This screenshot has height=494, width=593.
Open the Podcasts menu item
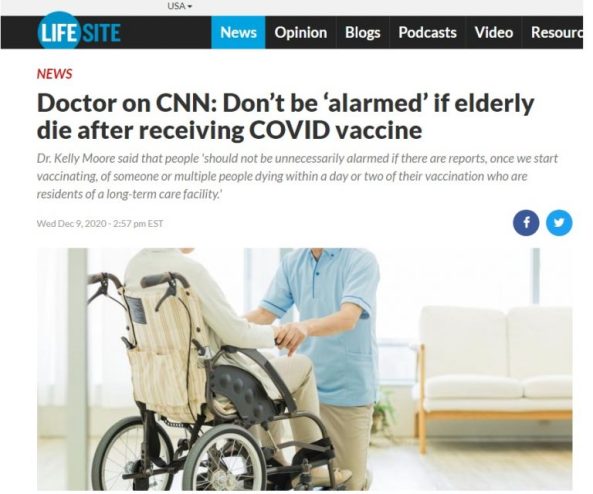(x=427, y=33)
